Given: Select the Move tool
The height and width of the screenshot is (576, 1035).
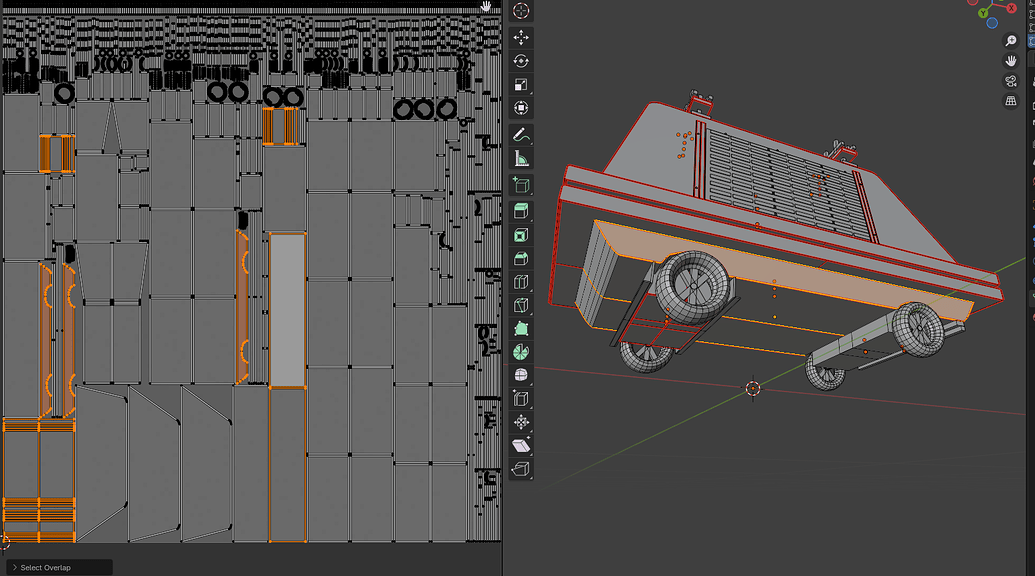Looking at the screenshot, I should (521, 38).
